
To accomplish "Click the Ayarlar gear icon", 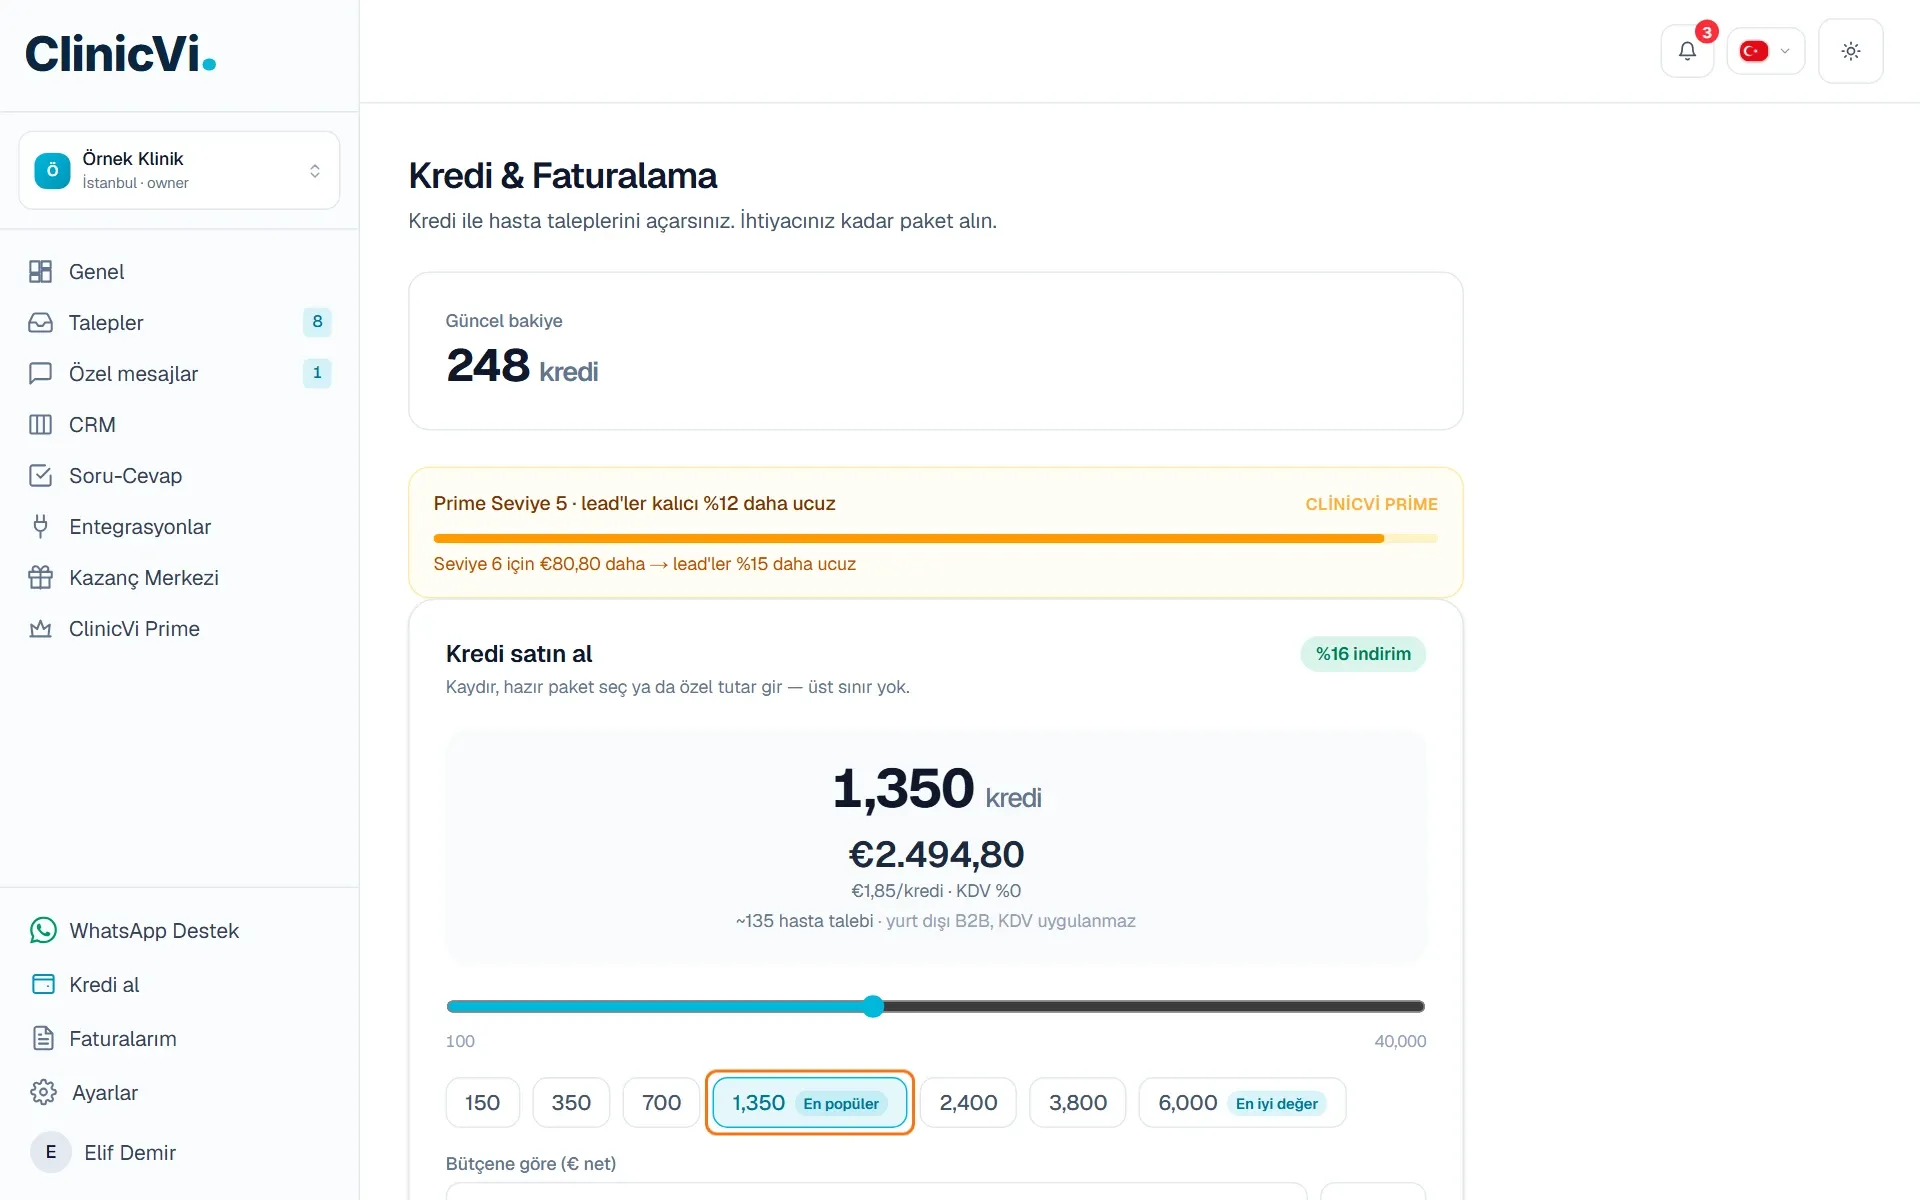I will coord(43,1093).
